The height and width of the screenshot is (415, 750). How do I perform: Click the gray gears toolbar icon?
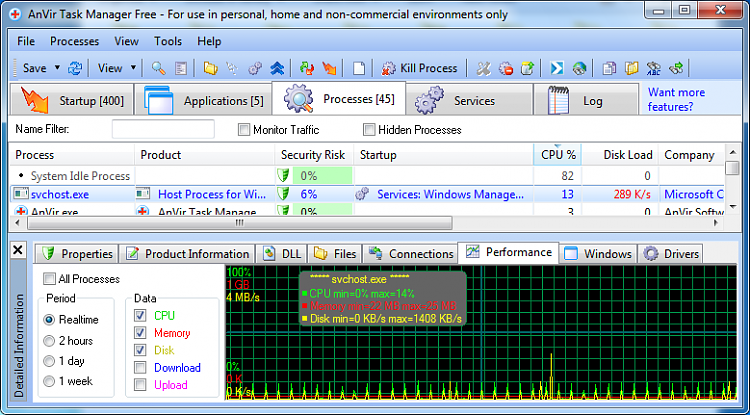[255, 68]
